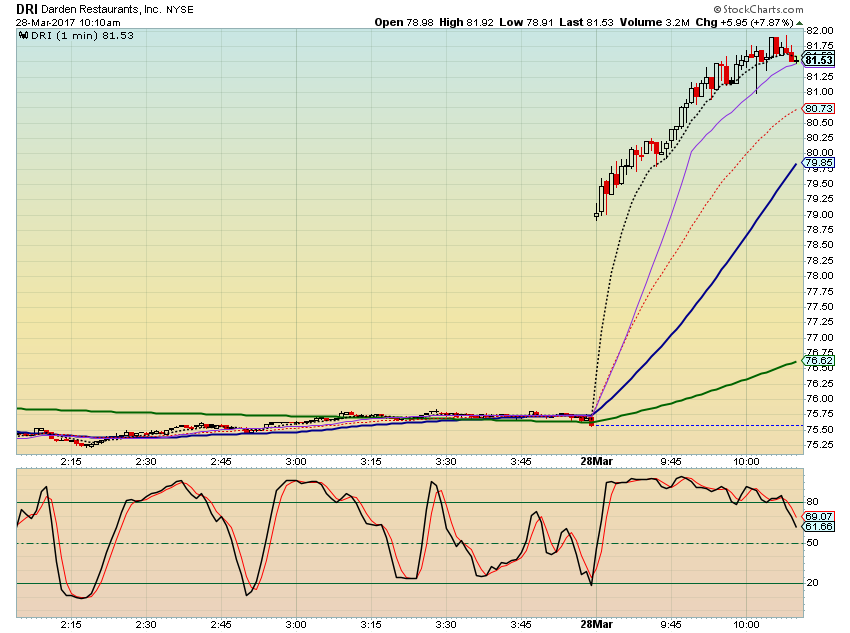
Task: Click the Chg +5.95 (+7.87%) value
Action: pyautogui.click(x=744, y=22)
